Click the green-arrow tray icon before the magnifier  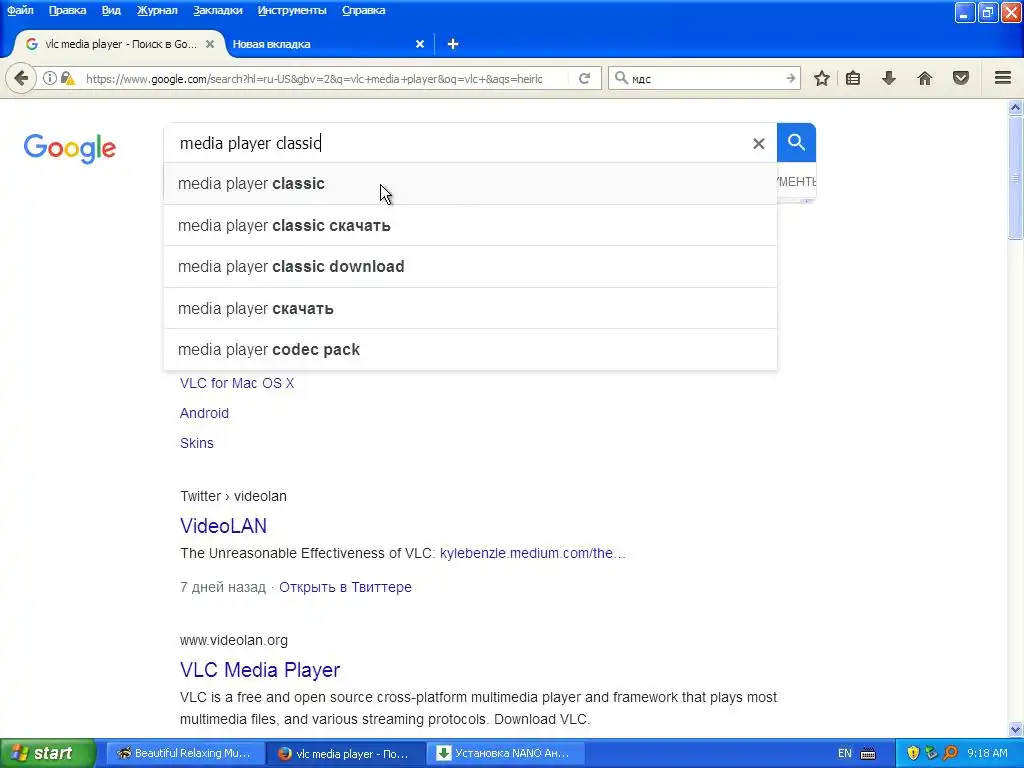[x=931, y=754]
